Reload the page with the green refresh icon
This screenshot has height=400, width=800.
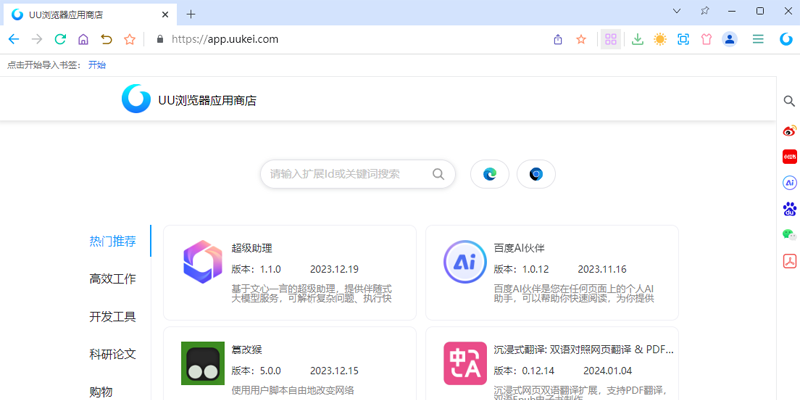click(x=60, y=39)
